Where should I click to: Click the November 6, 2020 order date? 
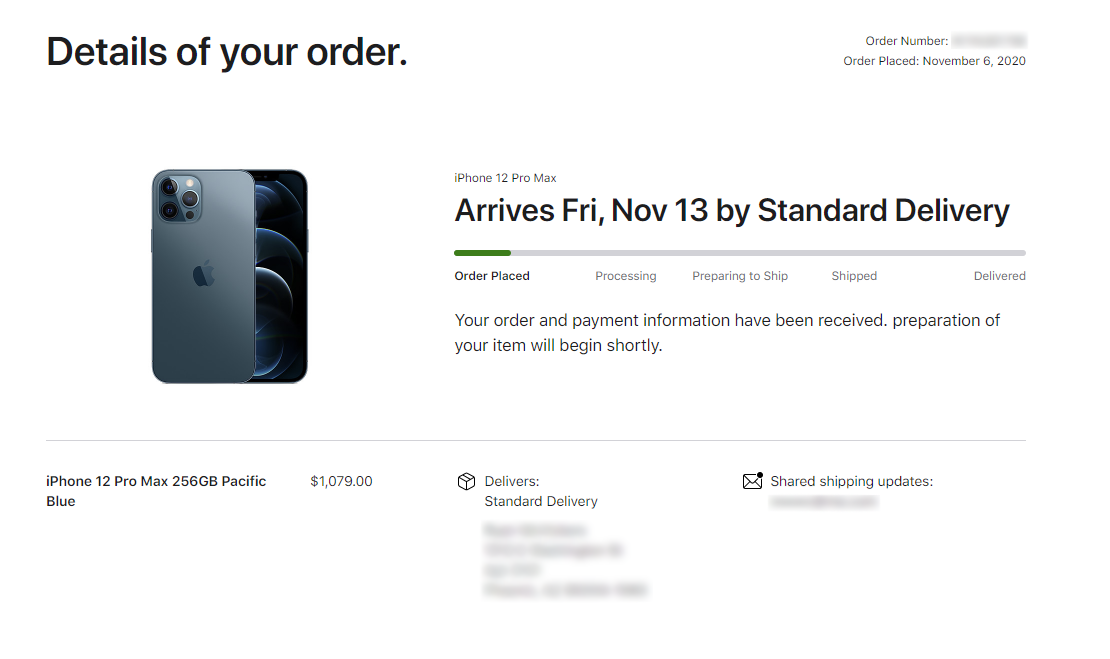[x=974, y=61]
